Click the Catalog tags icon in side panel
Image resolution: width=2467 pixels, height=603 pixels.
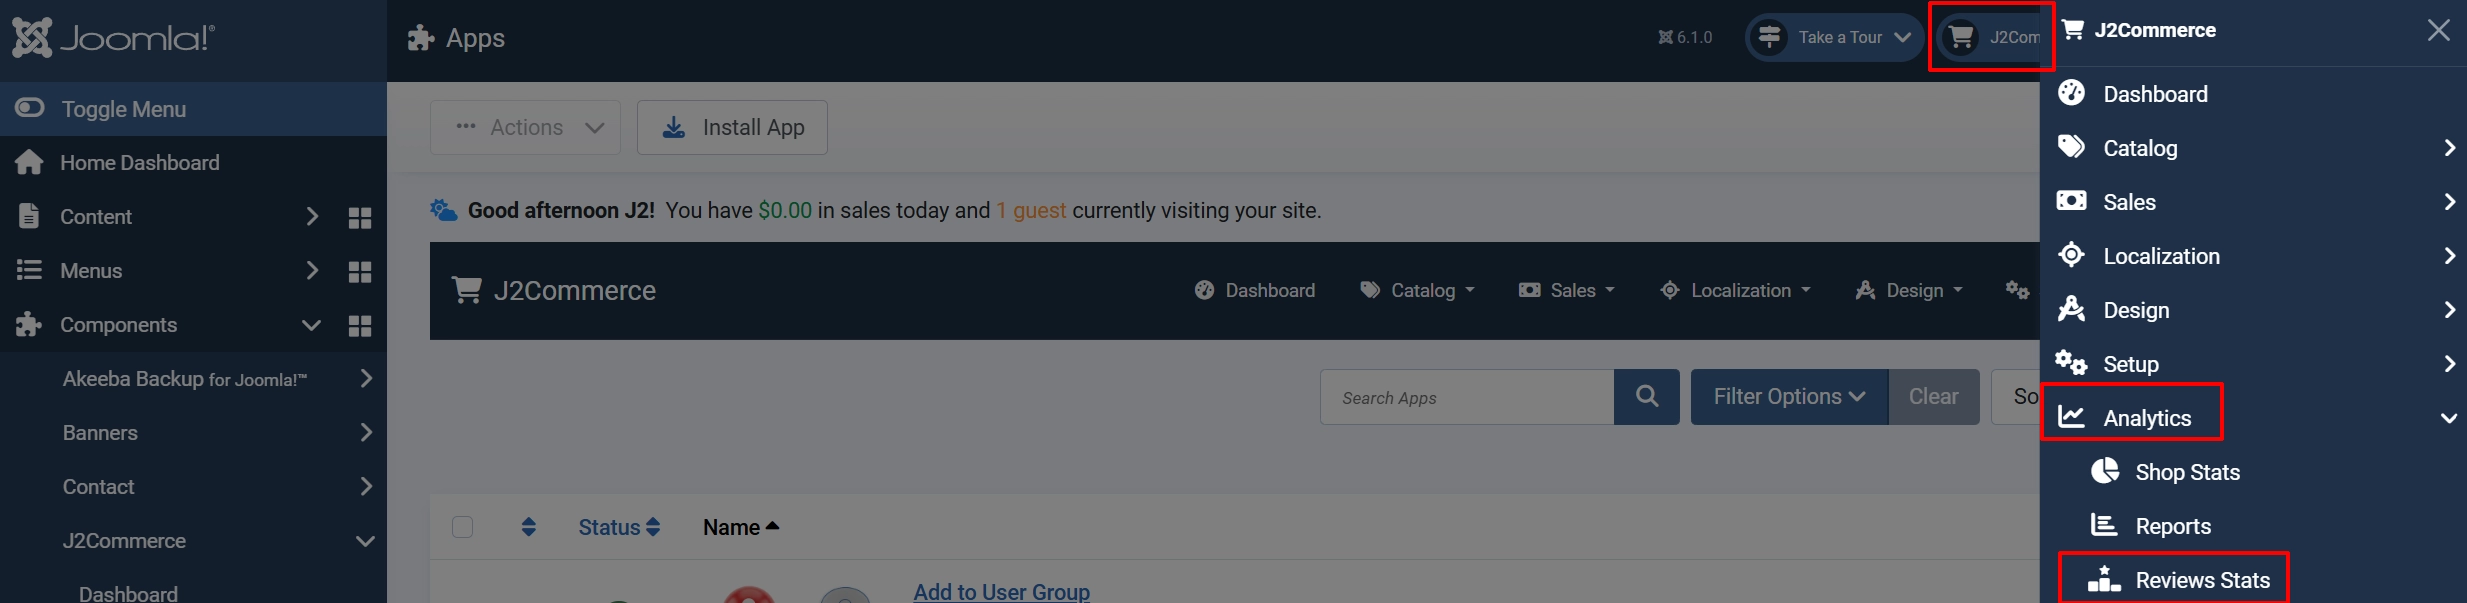click(2071, 147)
